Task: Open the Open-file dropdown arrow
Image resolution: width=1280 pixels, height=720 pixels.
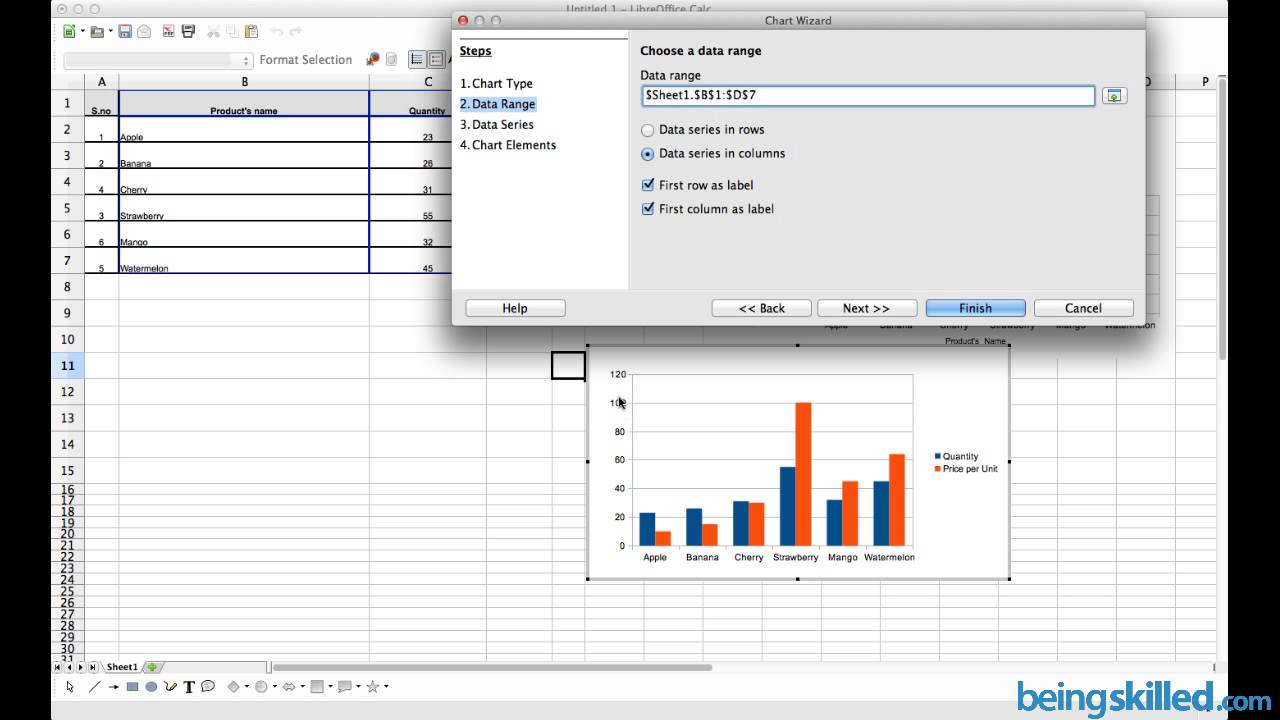Action: click(x=111, y=32)
